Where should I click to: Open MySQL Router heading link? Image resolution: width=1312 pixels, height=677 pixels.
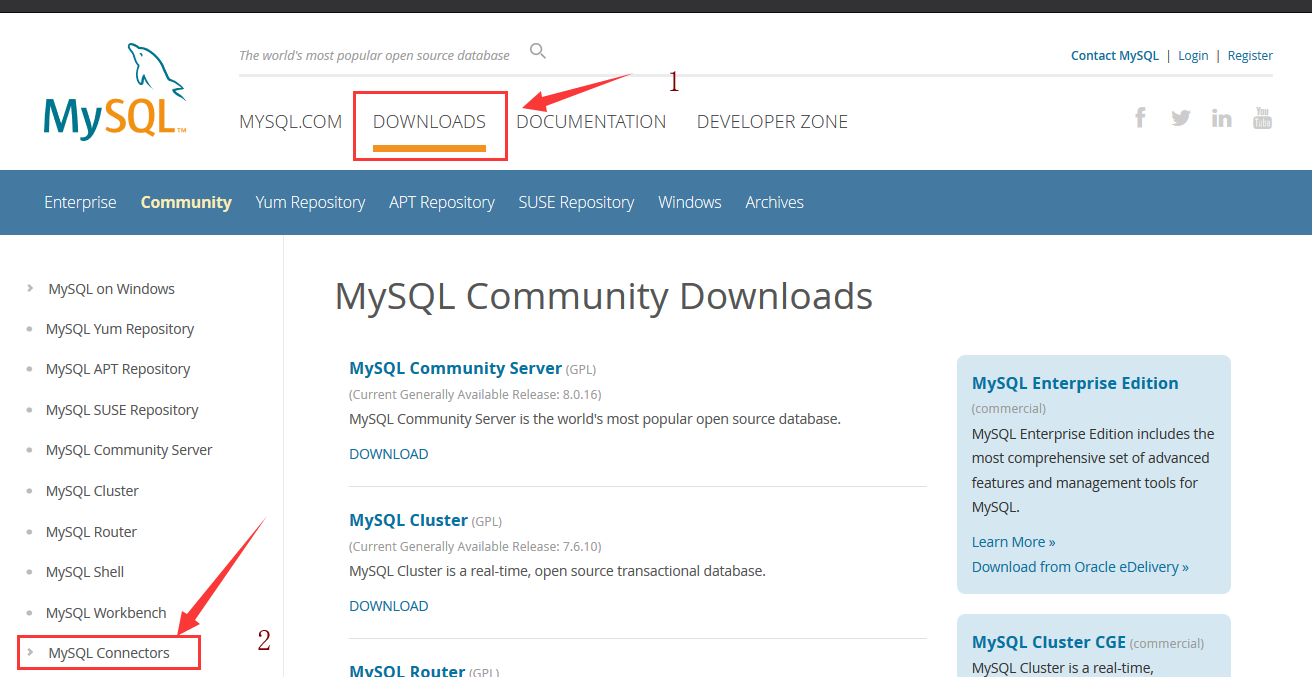pyautogui.click(x=407, y=670)
